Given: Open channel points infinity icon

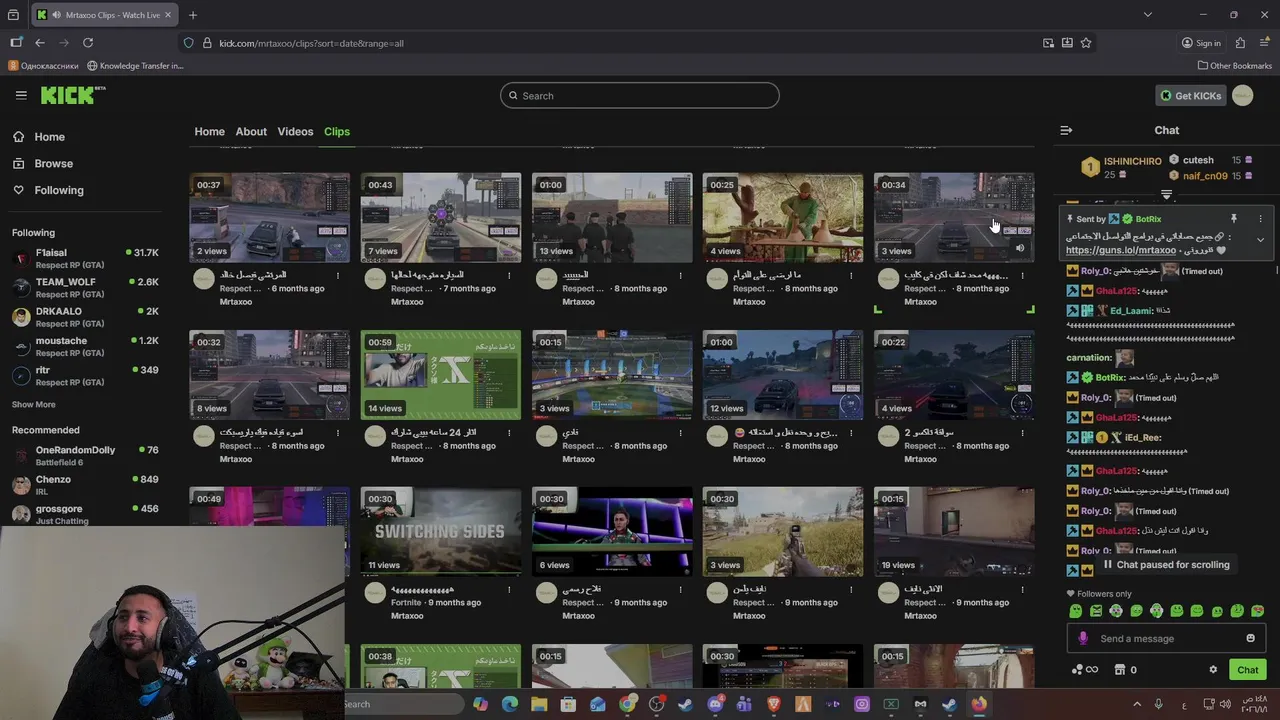Looking at the screenshot, I should pos(1085,670).
